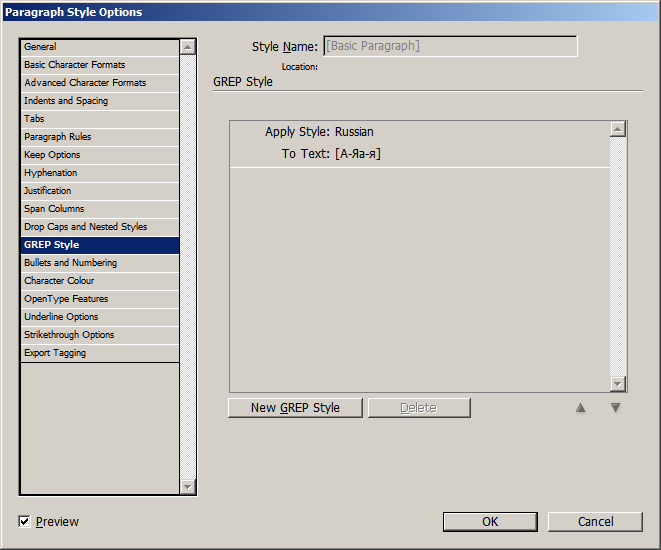The height and width of the screenshot is (550, 661).
Task: Select Span Columns category
Action: (x=100, y=209)
